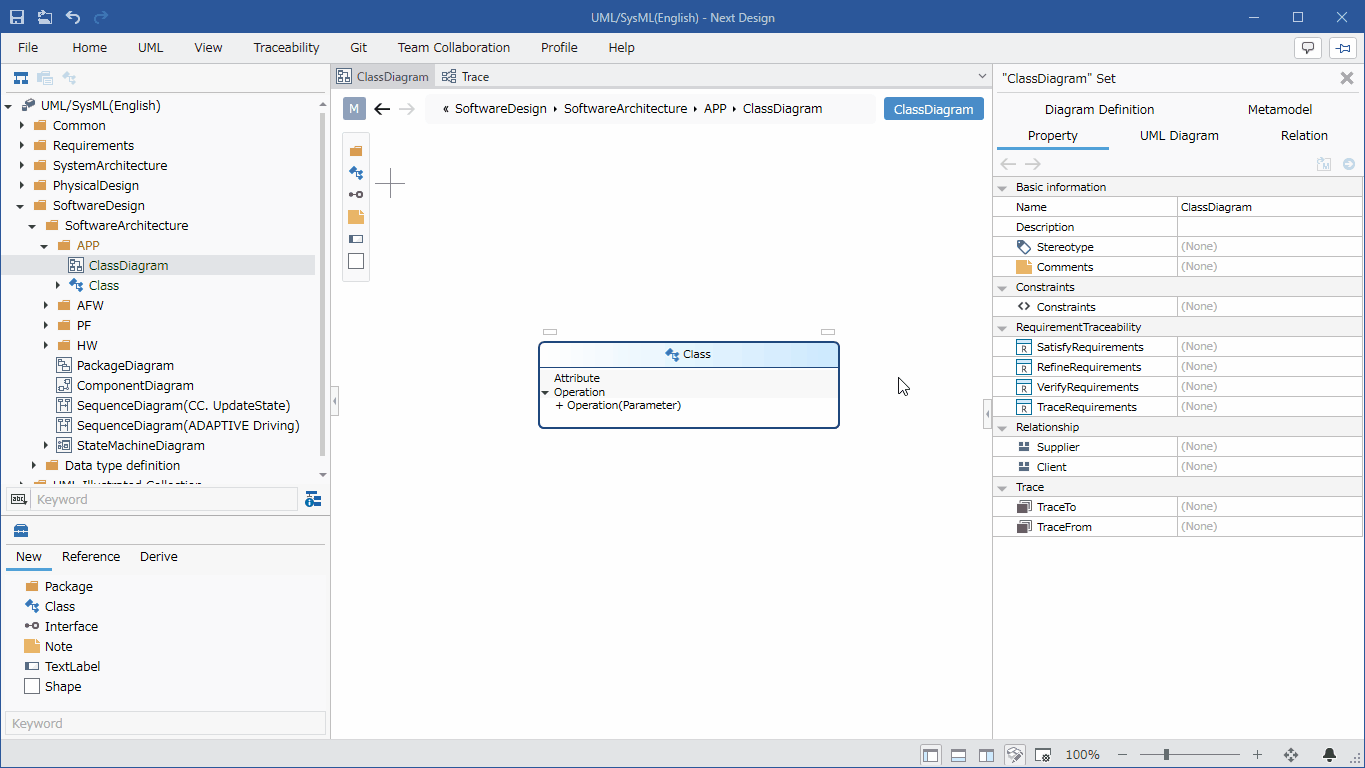Click the SatisfyRequirements property row
The height and width of the screenshot is (768, 1365).
tap(1177, 347)
